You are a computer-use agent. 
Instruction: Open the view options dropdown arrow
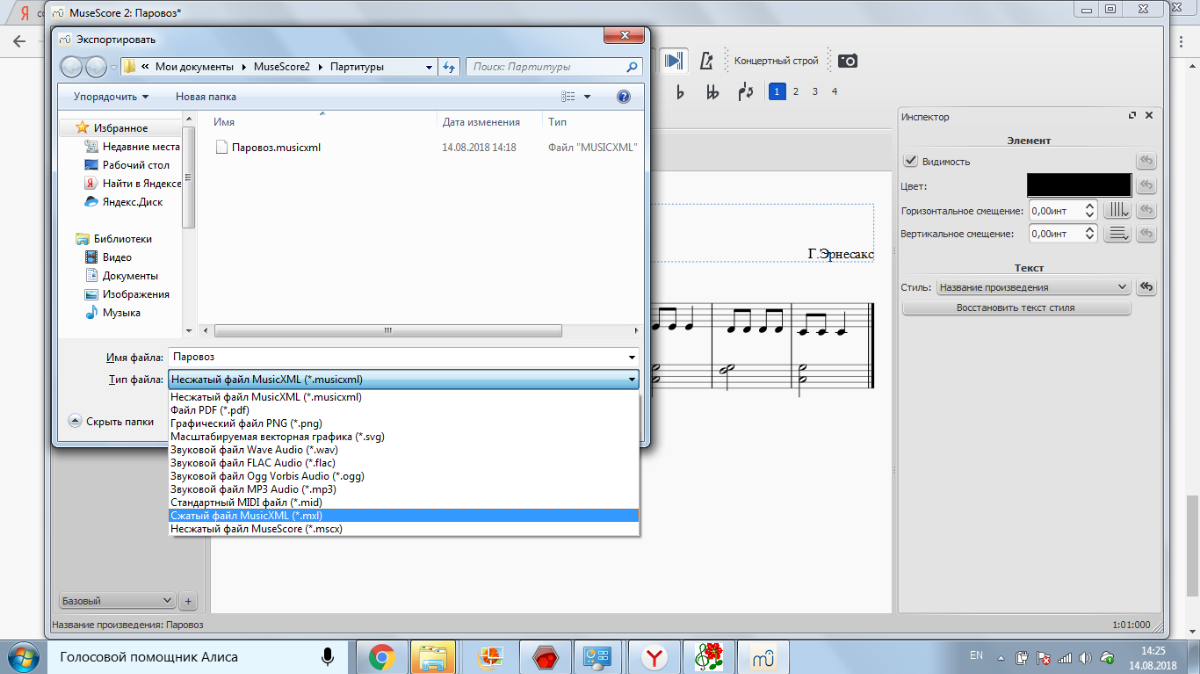pos(587,97)
